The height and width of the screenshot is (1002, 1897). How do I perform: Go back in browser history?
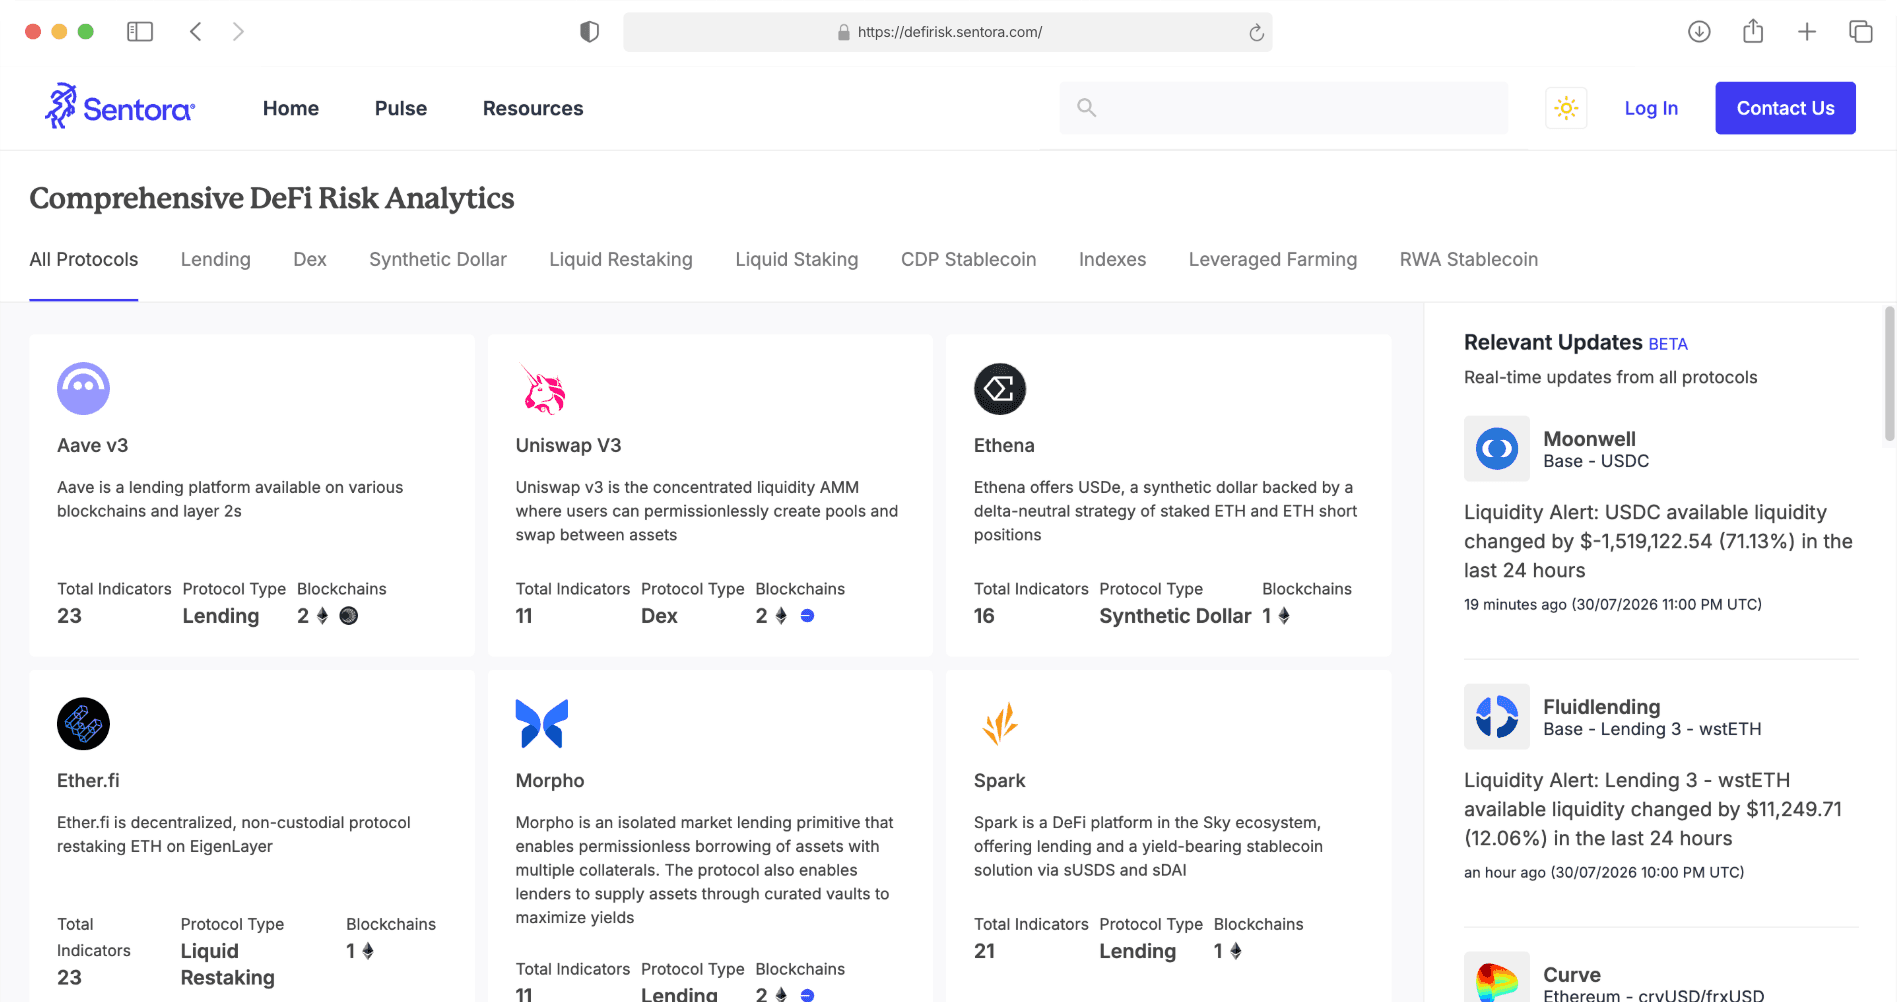tap(196, 32)
